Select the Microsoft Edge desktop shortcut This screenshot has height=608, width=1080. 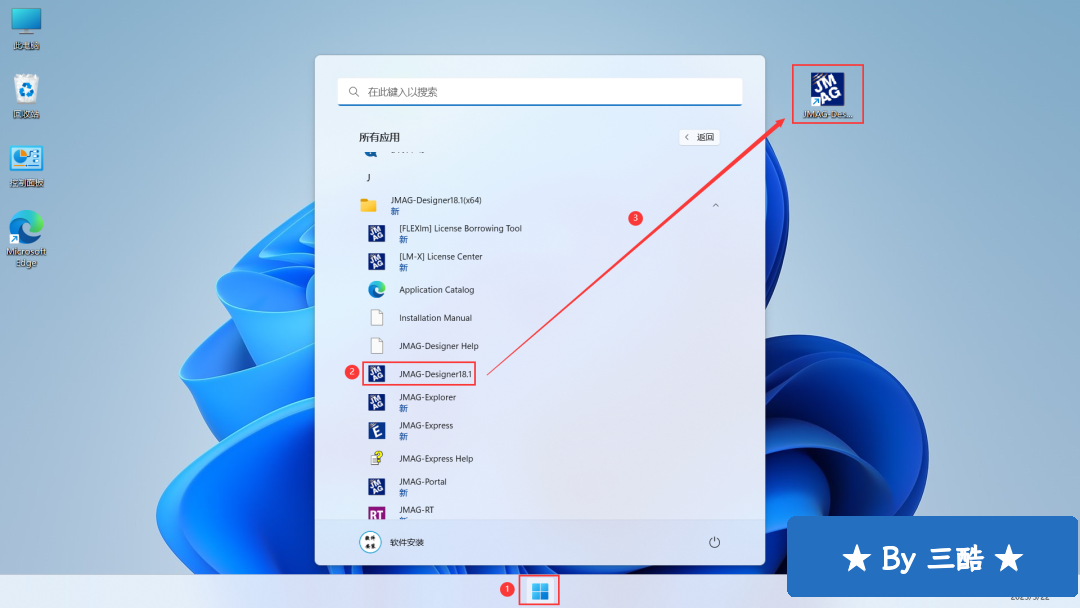(26, 238)
